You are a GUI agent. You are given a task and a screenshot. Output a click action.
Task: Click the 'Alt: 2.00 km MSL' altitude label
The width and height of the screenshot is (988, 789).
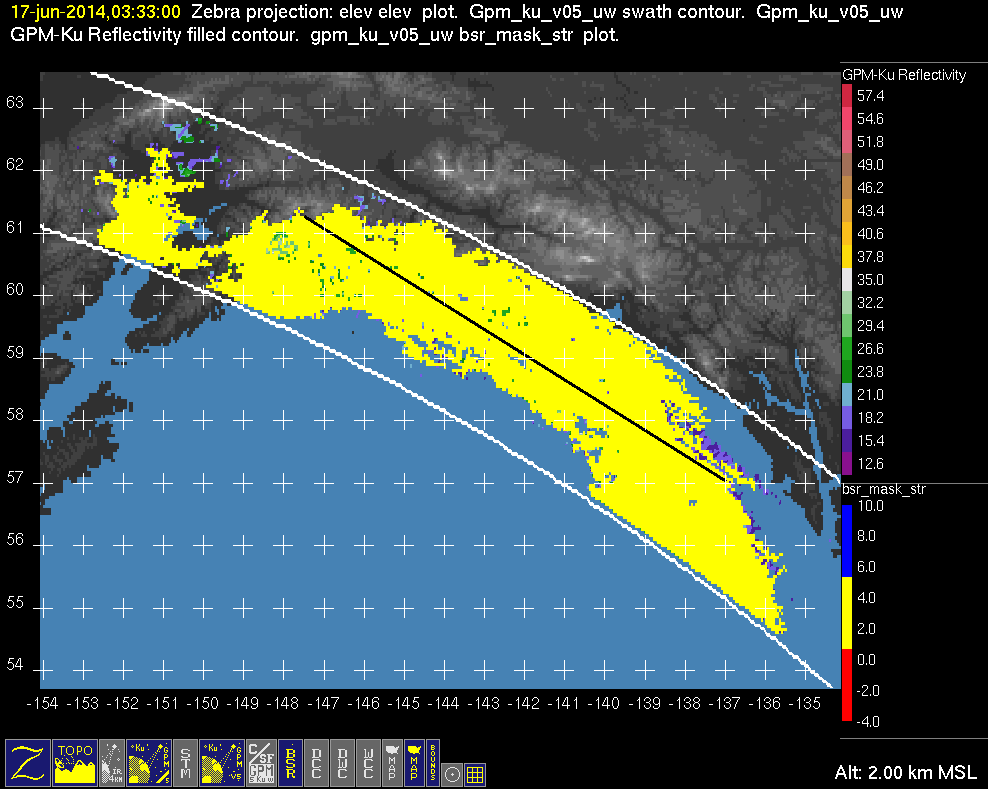(x=905, y=773)
